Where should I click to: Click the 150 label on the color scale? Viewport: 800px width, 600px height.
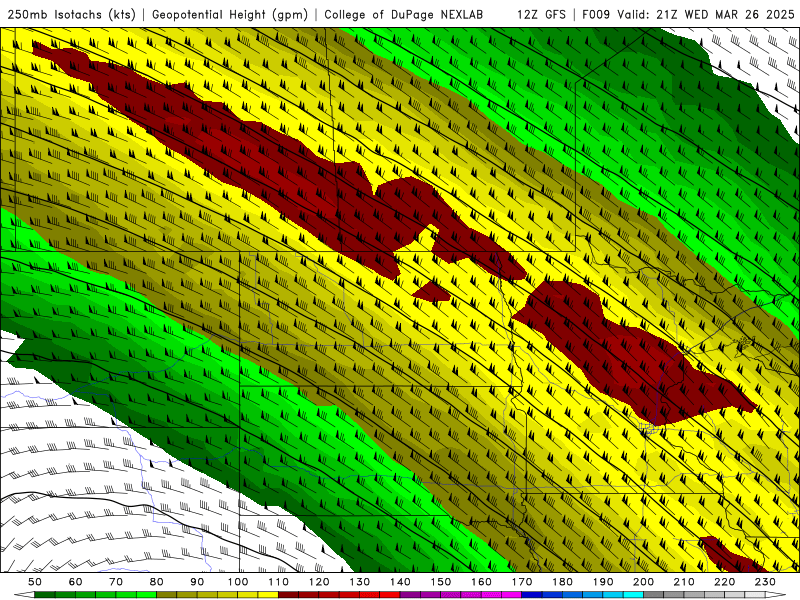pyautogui.click(x=441, y=582)
